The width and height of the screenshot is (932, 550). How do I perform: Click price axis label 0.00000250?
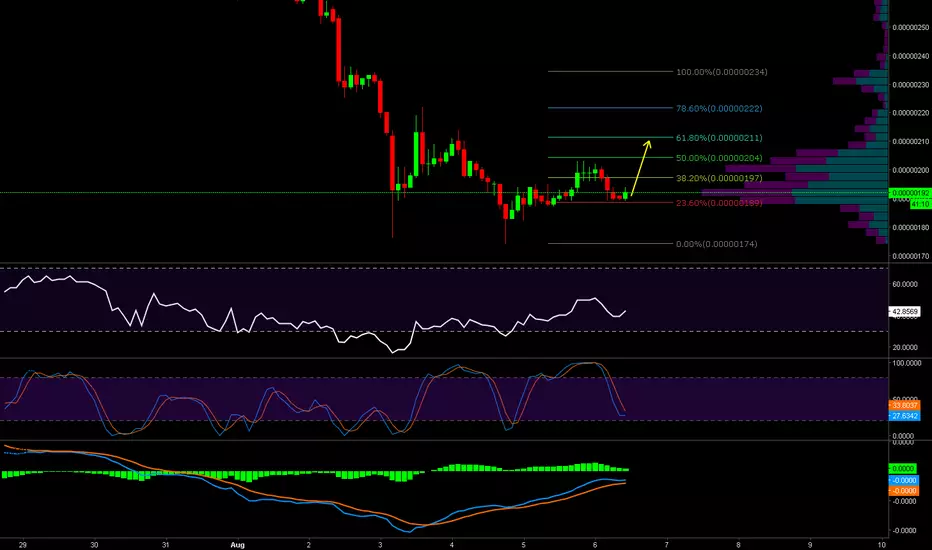pyautogui.click(x=911, y=27)
